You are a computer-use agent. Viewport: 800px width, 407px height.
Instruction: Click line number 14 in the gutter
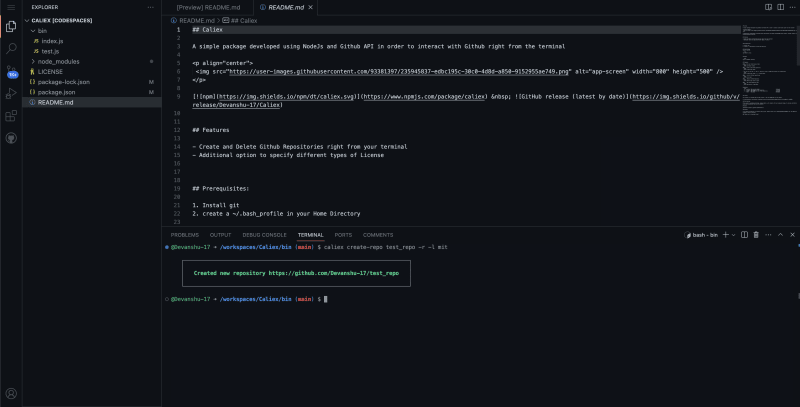tap(177, 146)
